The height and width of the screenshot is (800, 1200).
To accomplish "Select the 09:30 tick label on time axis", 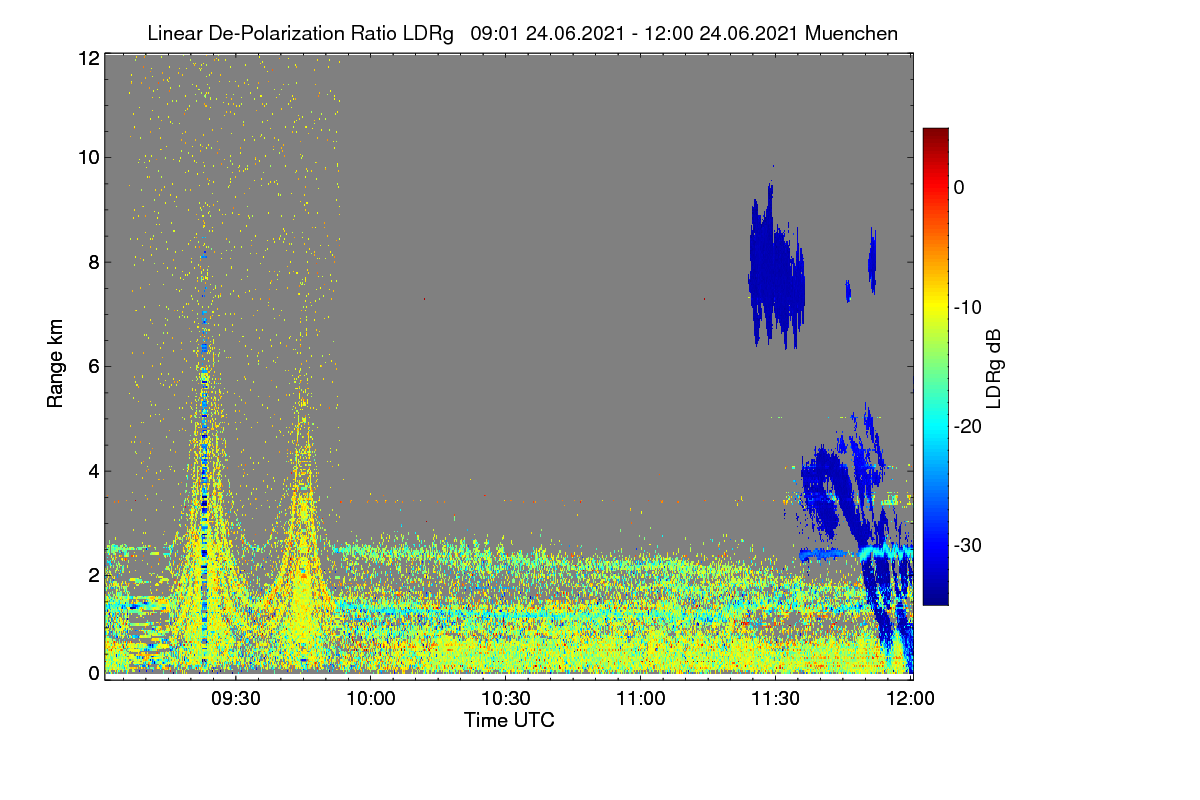I will (236, 698).
